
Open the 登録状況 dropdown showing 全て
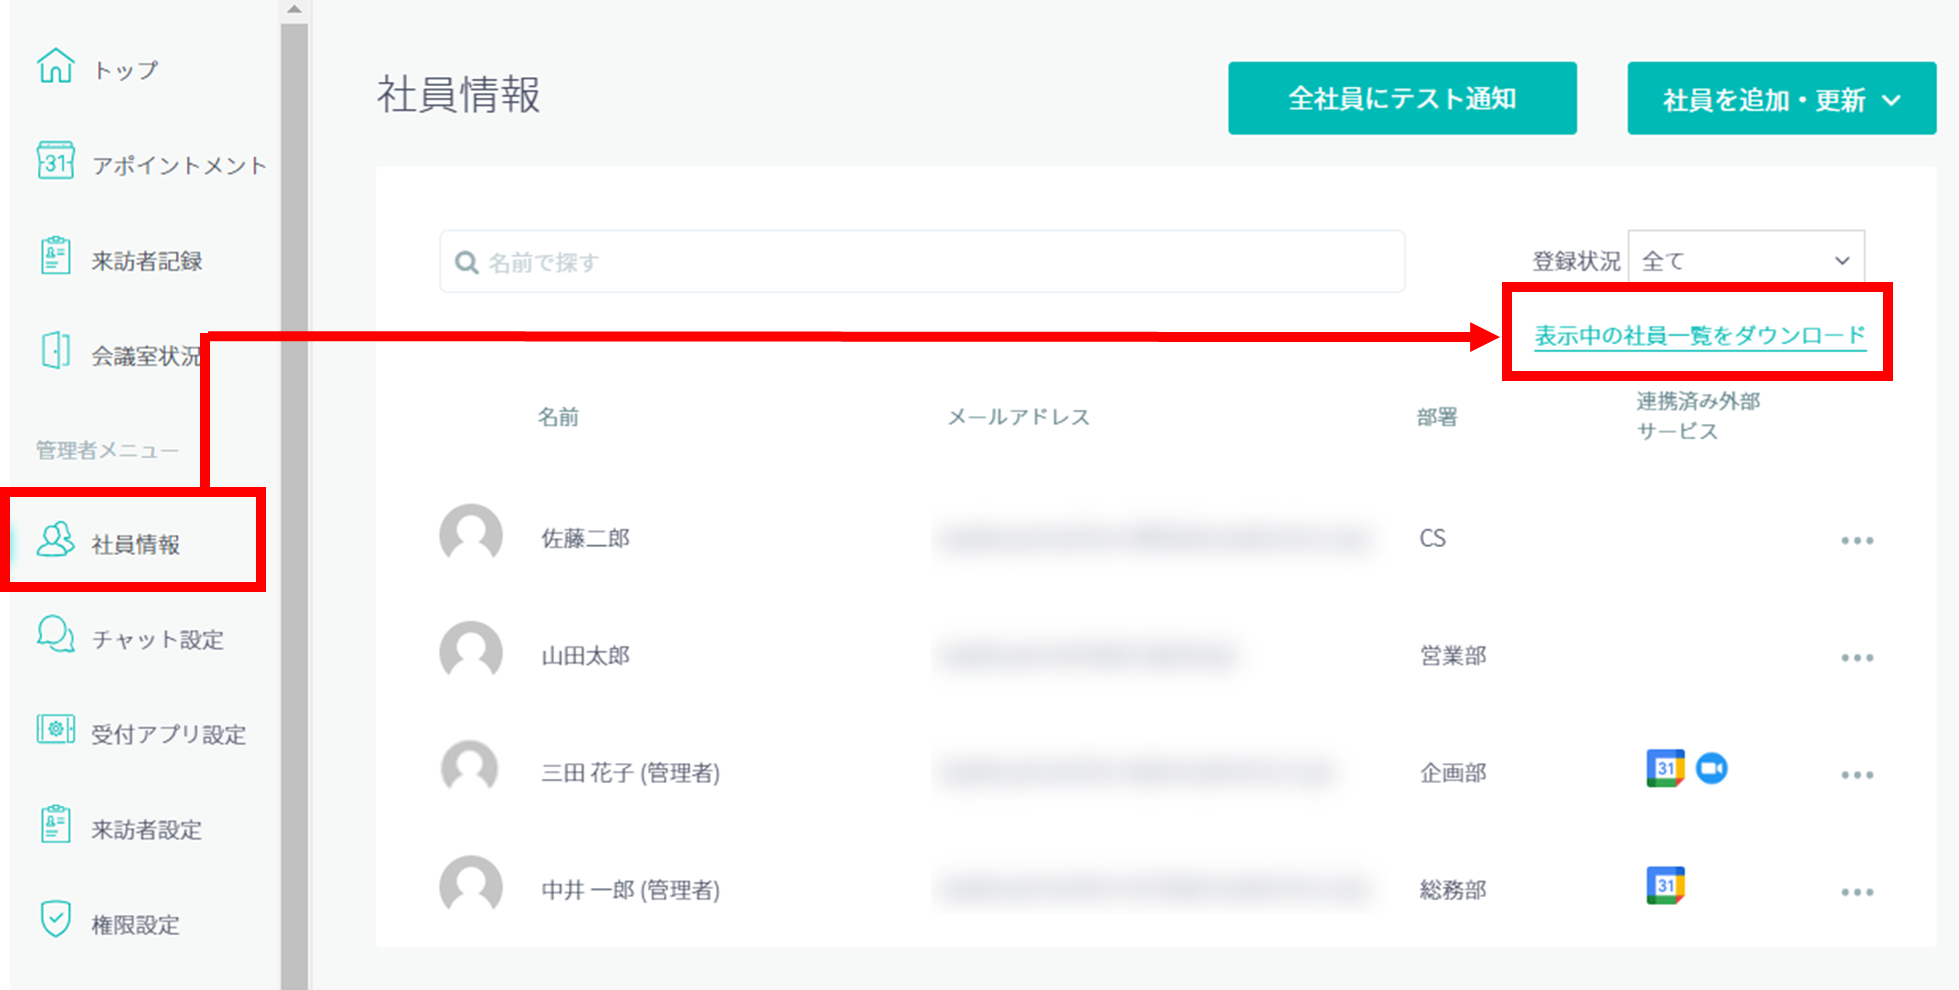(1745, 261)
